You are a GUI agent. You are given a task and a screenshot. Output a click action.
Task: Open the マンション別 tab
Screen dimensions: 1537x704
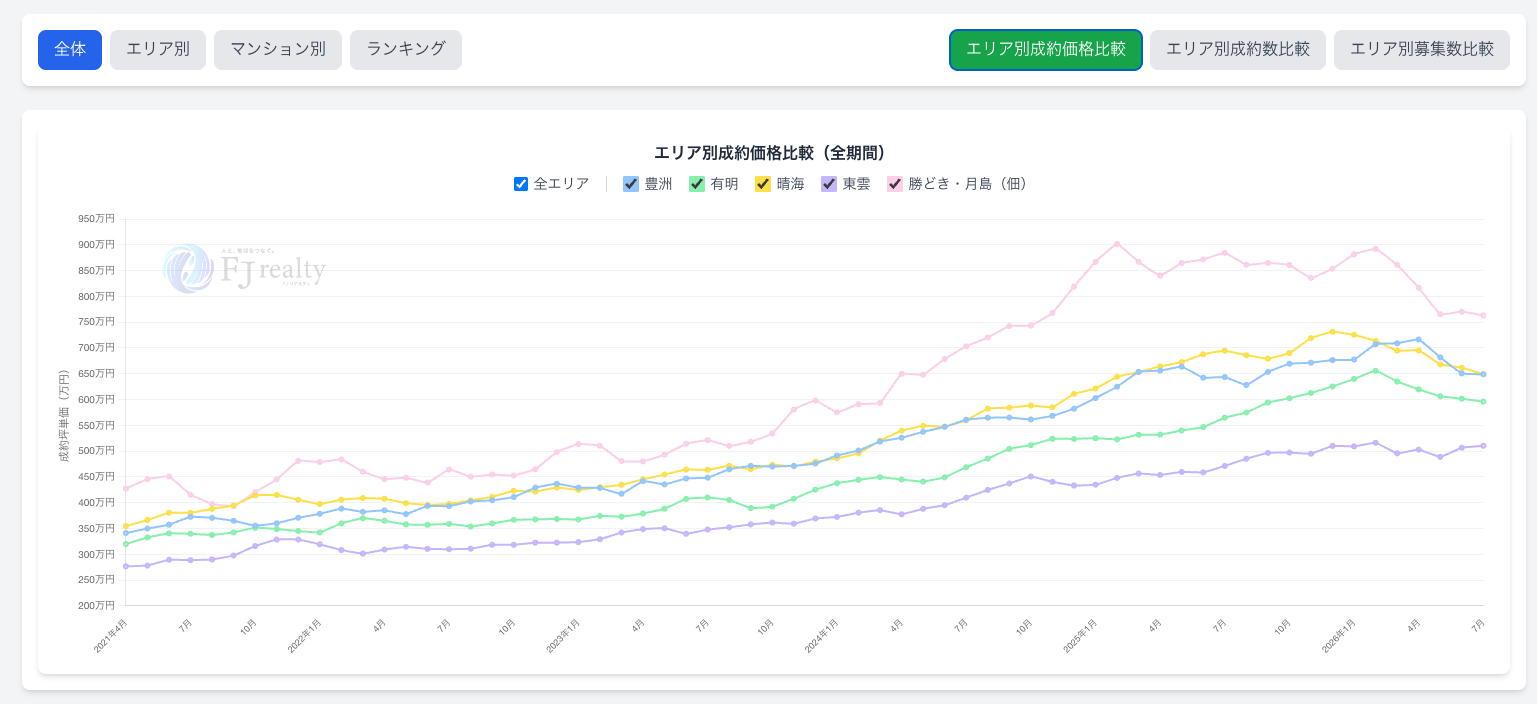(x=278, y=50)
